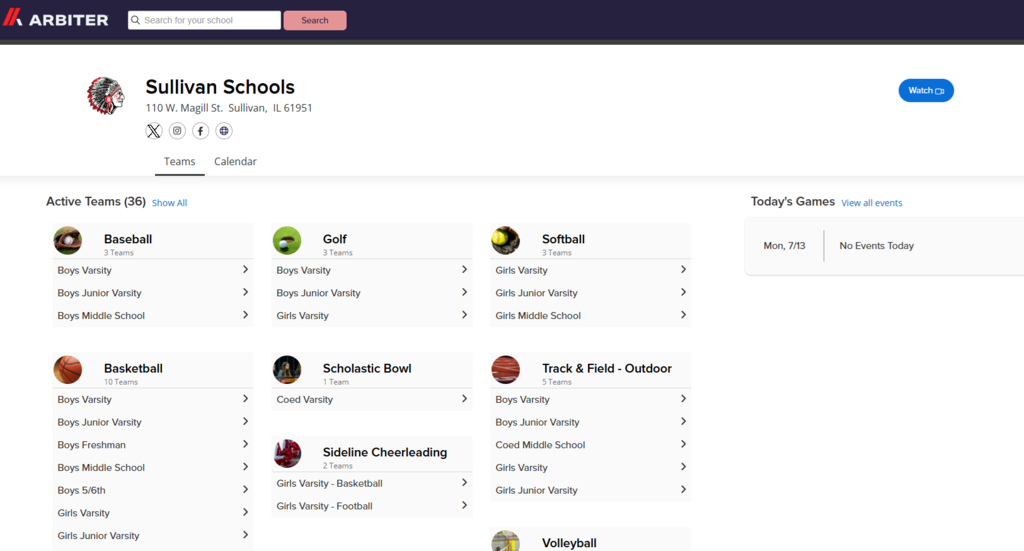The width and height of the screenshot is (1024, 551).
Task: Open Softball Girls Varsity chevron
Action: point(683,270)
